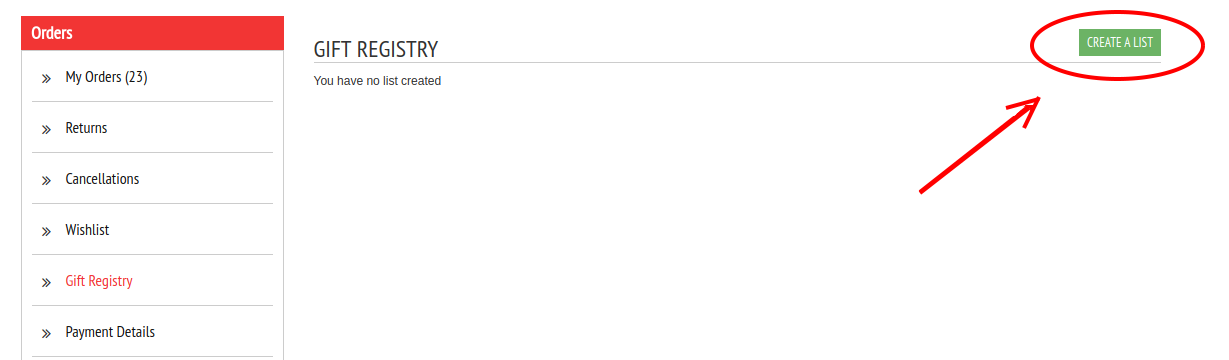
Task: View the Wishlist from the sidebar
Action: [152, 230]
